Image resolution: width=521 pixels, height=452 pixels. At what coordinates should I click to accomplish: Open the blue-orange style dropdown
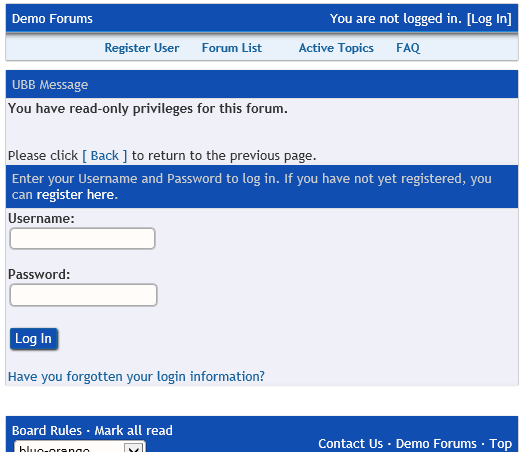(80, 447)
